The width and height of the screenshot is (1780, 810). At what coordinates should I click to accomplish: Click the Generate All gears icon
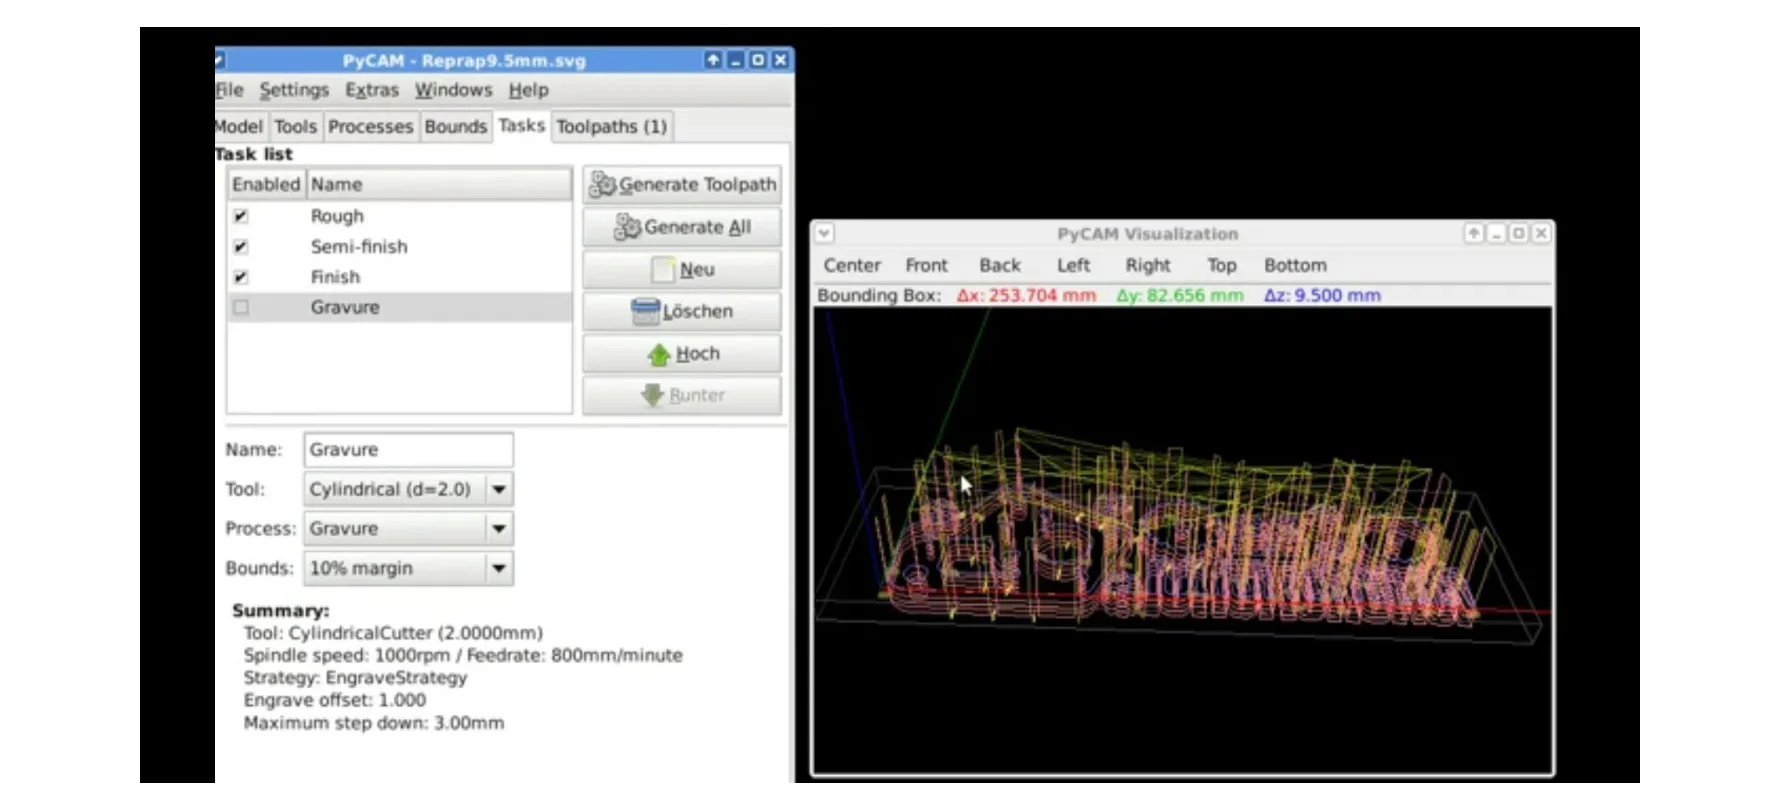(627, 227)
